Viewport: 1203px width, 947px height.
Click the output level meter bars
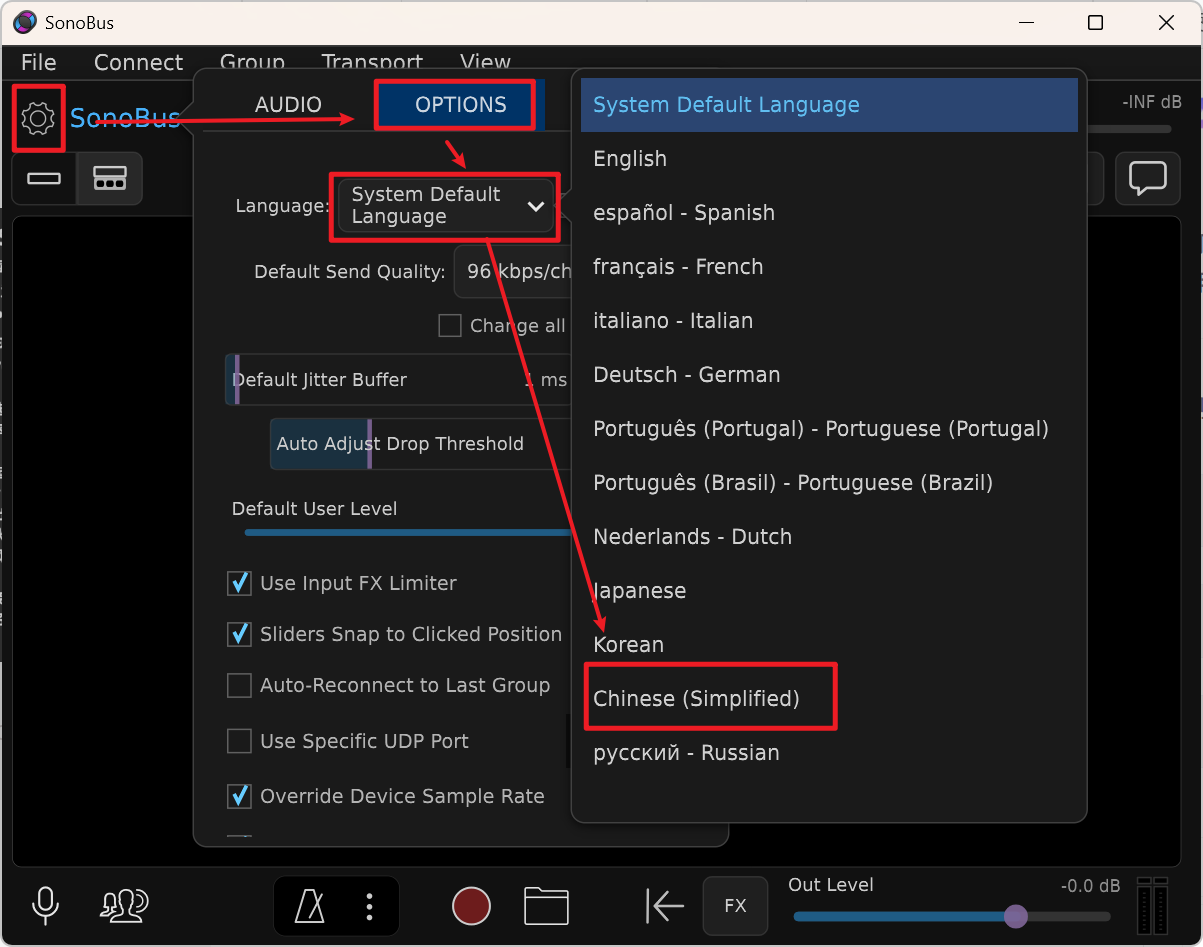pyautogui.click(x=1152, y=906)
